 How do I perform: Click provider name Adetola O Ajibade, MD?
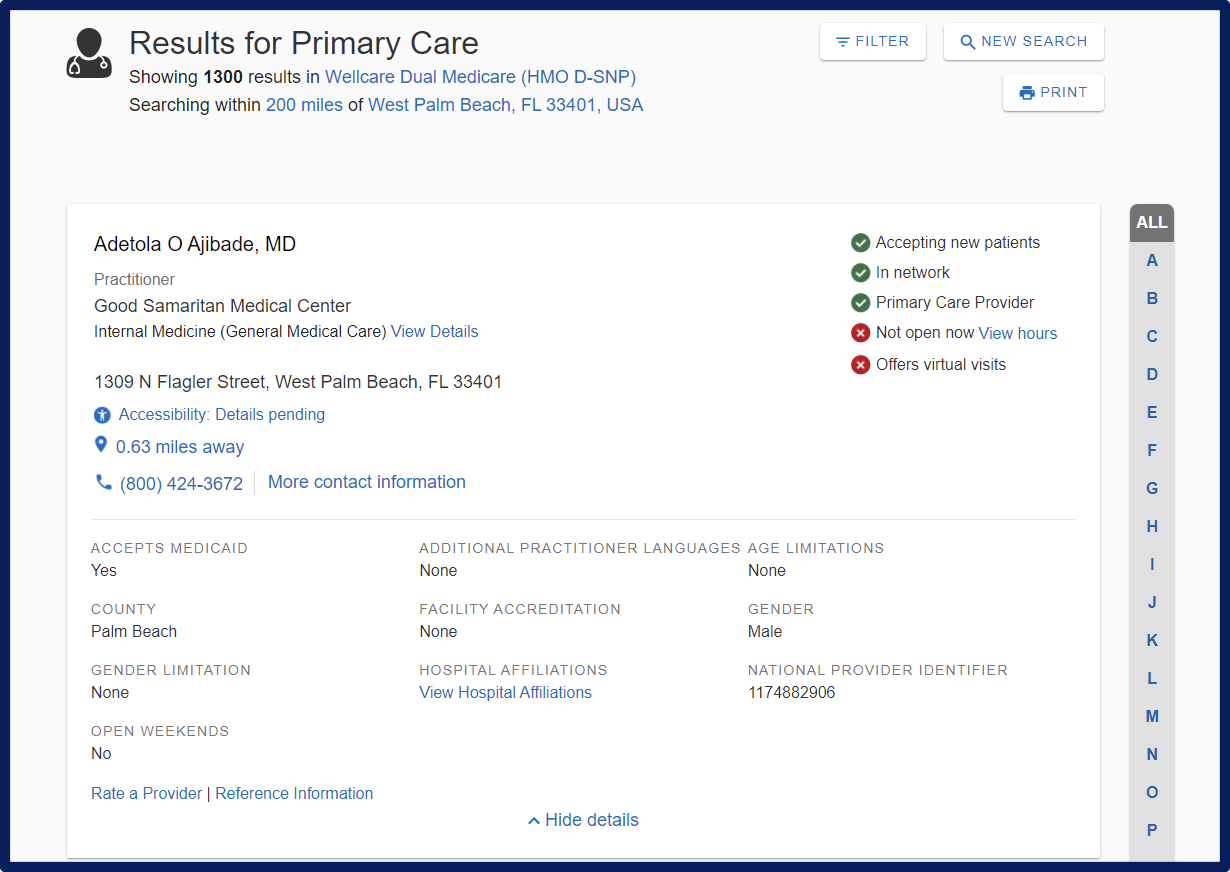click(195, 245)
